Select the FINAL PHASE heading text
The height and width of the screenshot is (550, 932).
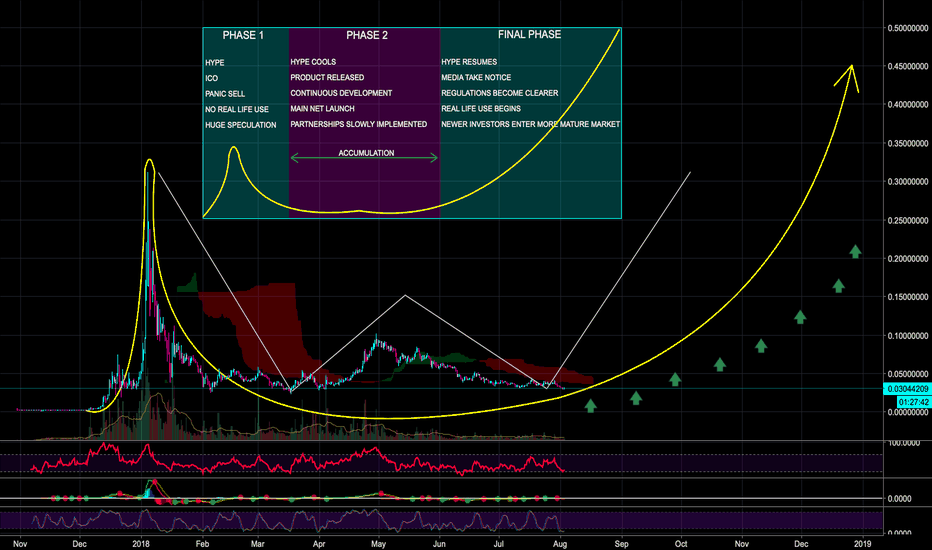tap(529, 34)
